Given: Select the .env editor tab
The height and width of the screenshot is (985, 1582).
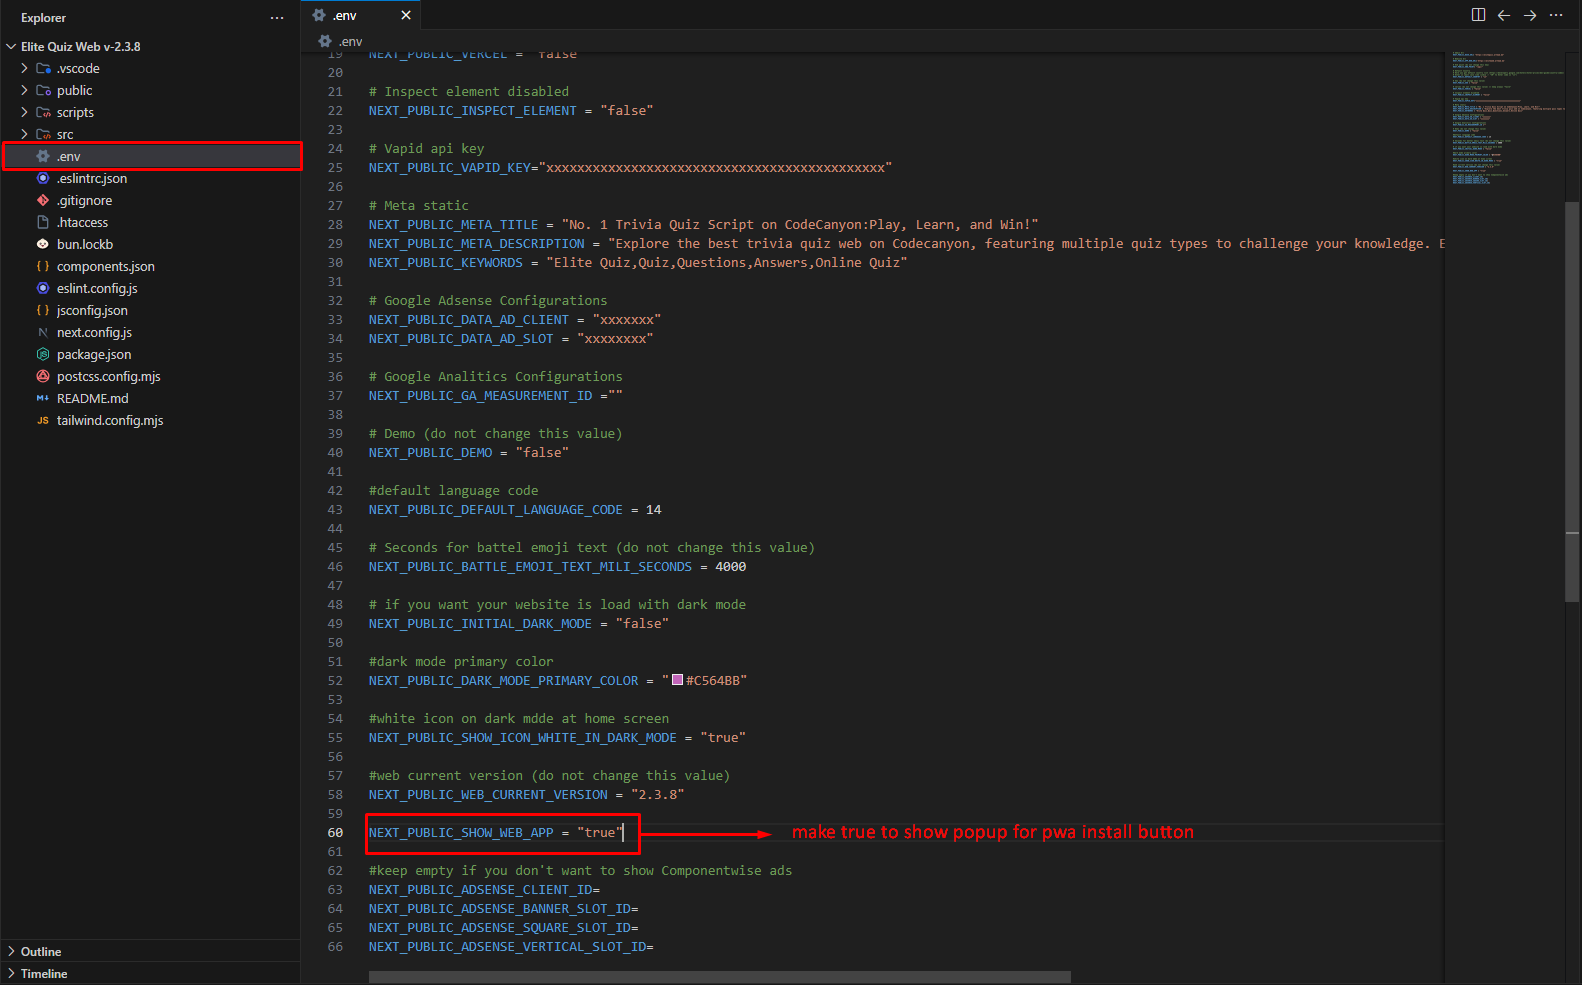Looking at the screenshot, I should pos(345,15).
